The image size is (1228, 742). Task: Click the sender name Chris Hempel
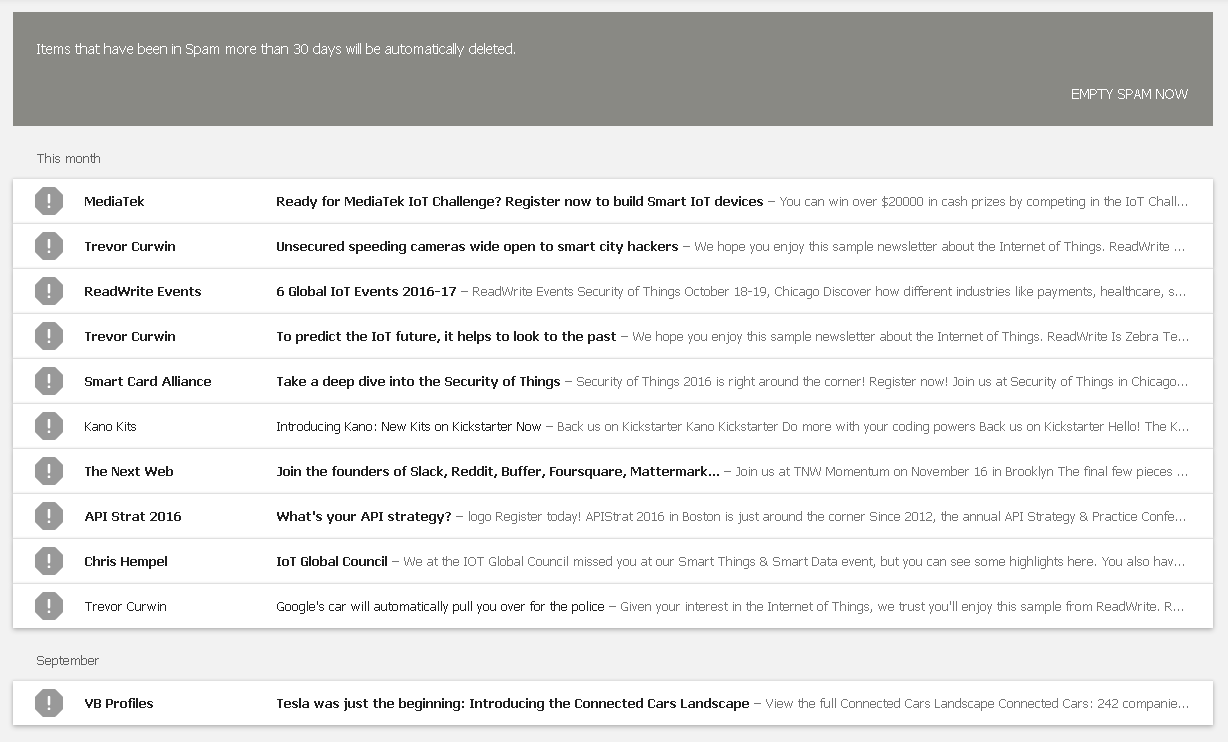126,561
